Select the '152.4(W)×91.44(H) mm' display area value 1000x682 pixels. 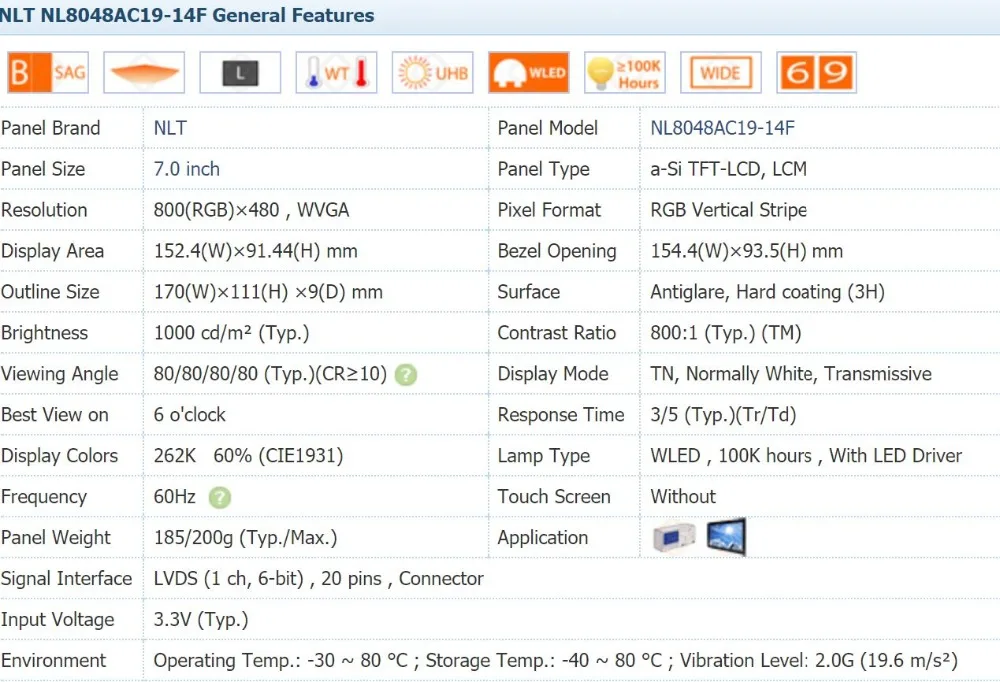click(x=255, y=251)
